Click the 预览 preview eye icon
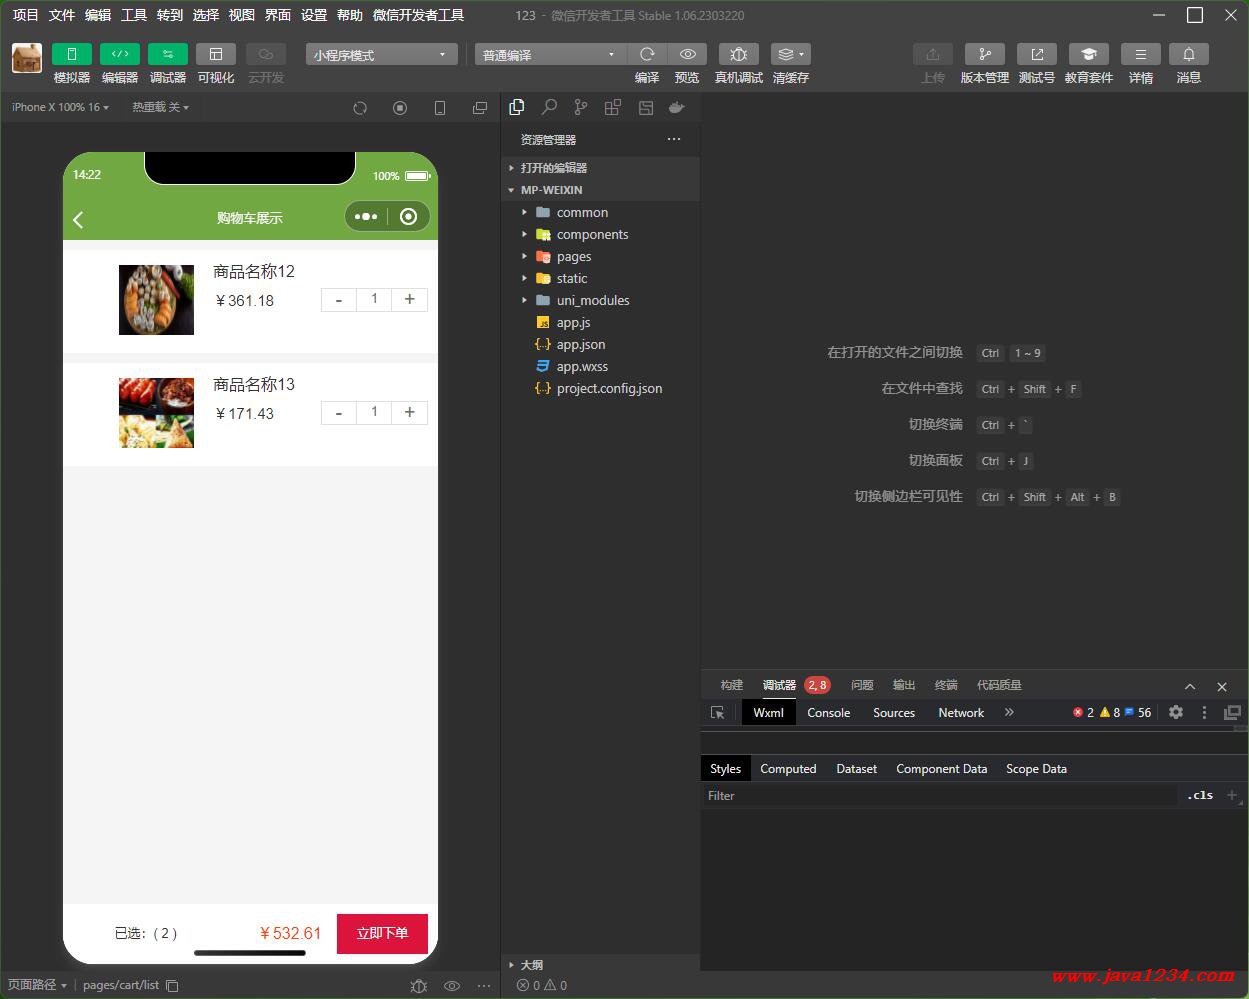1249x999 pixels. pos(687,54)
